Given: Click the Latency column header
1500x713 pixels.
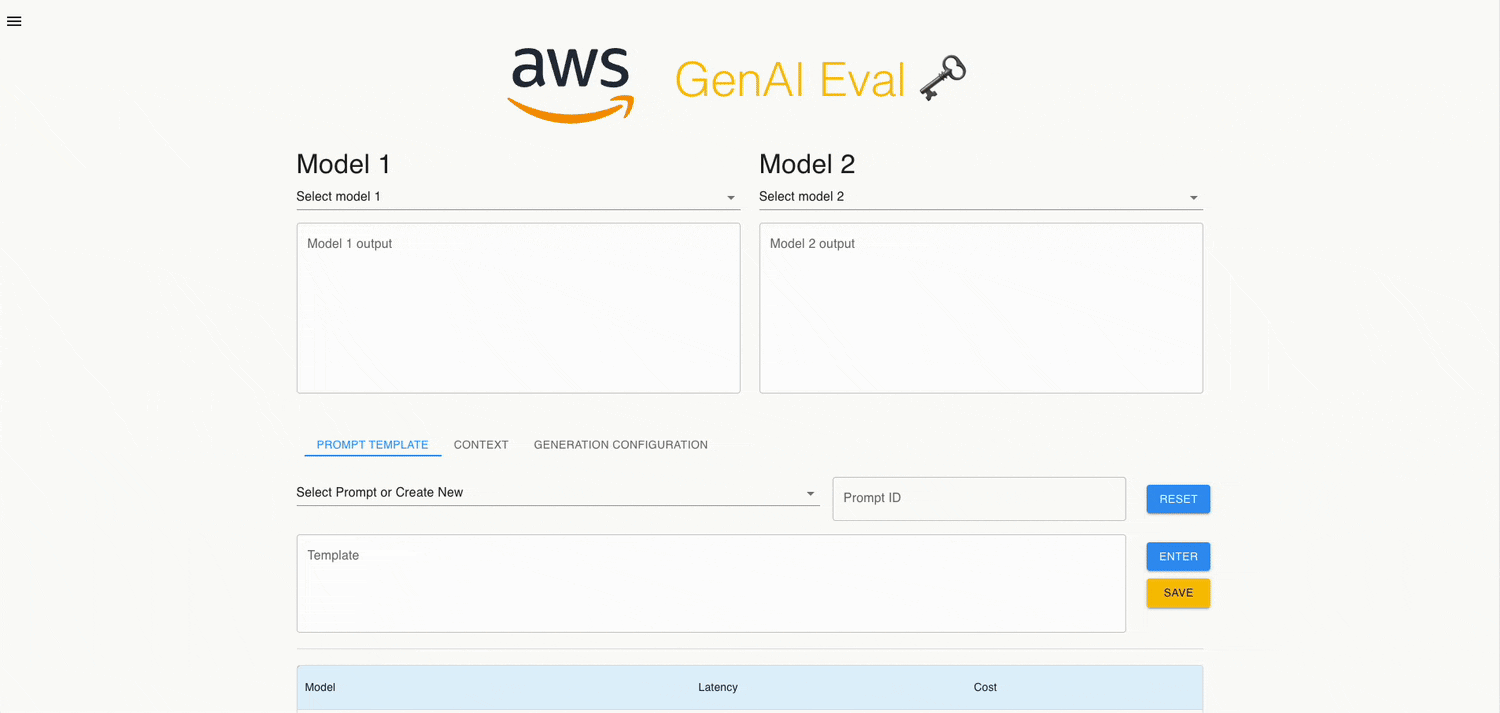Looking at the screenshot, I should click(717, 688).
